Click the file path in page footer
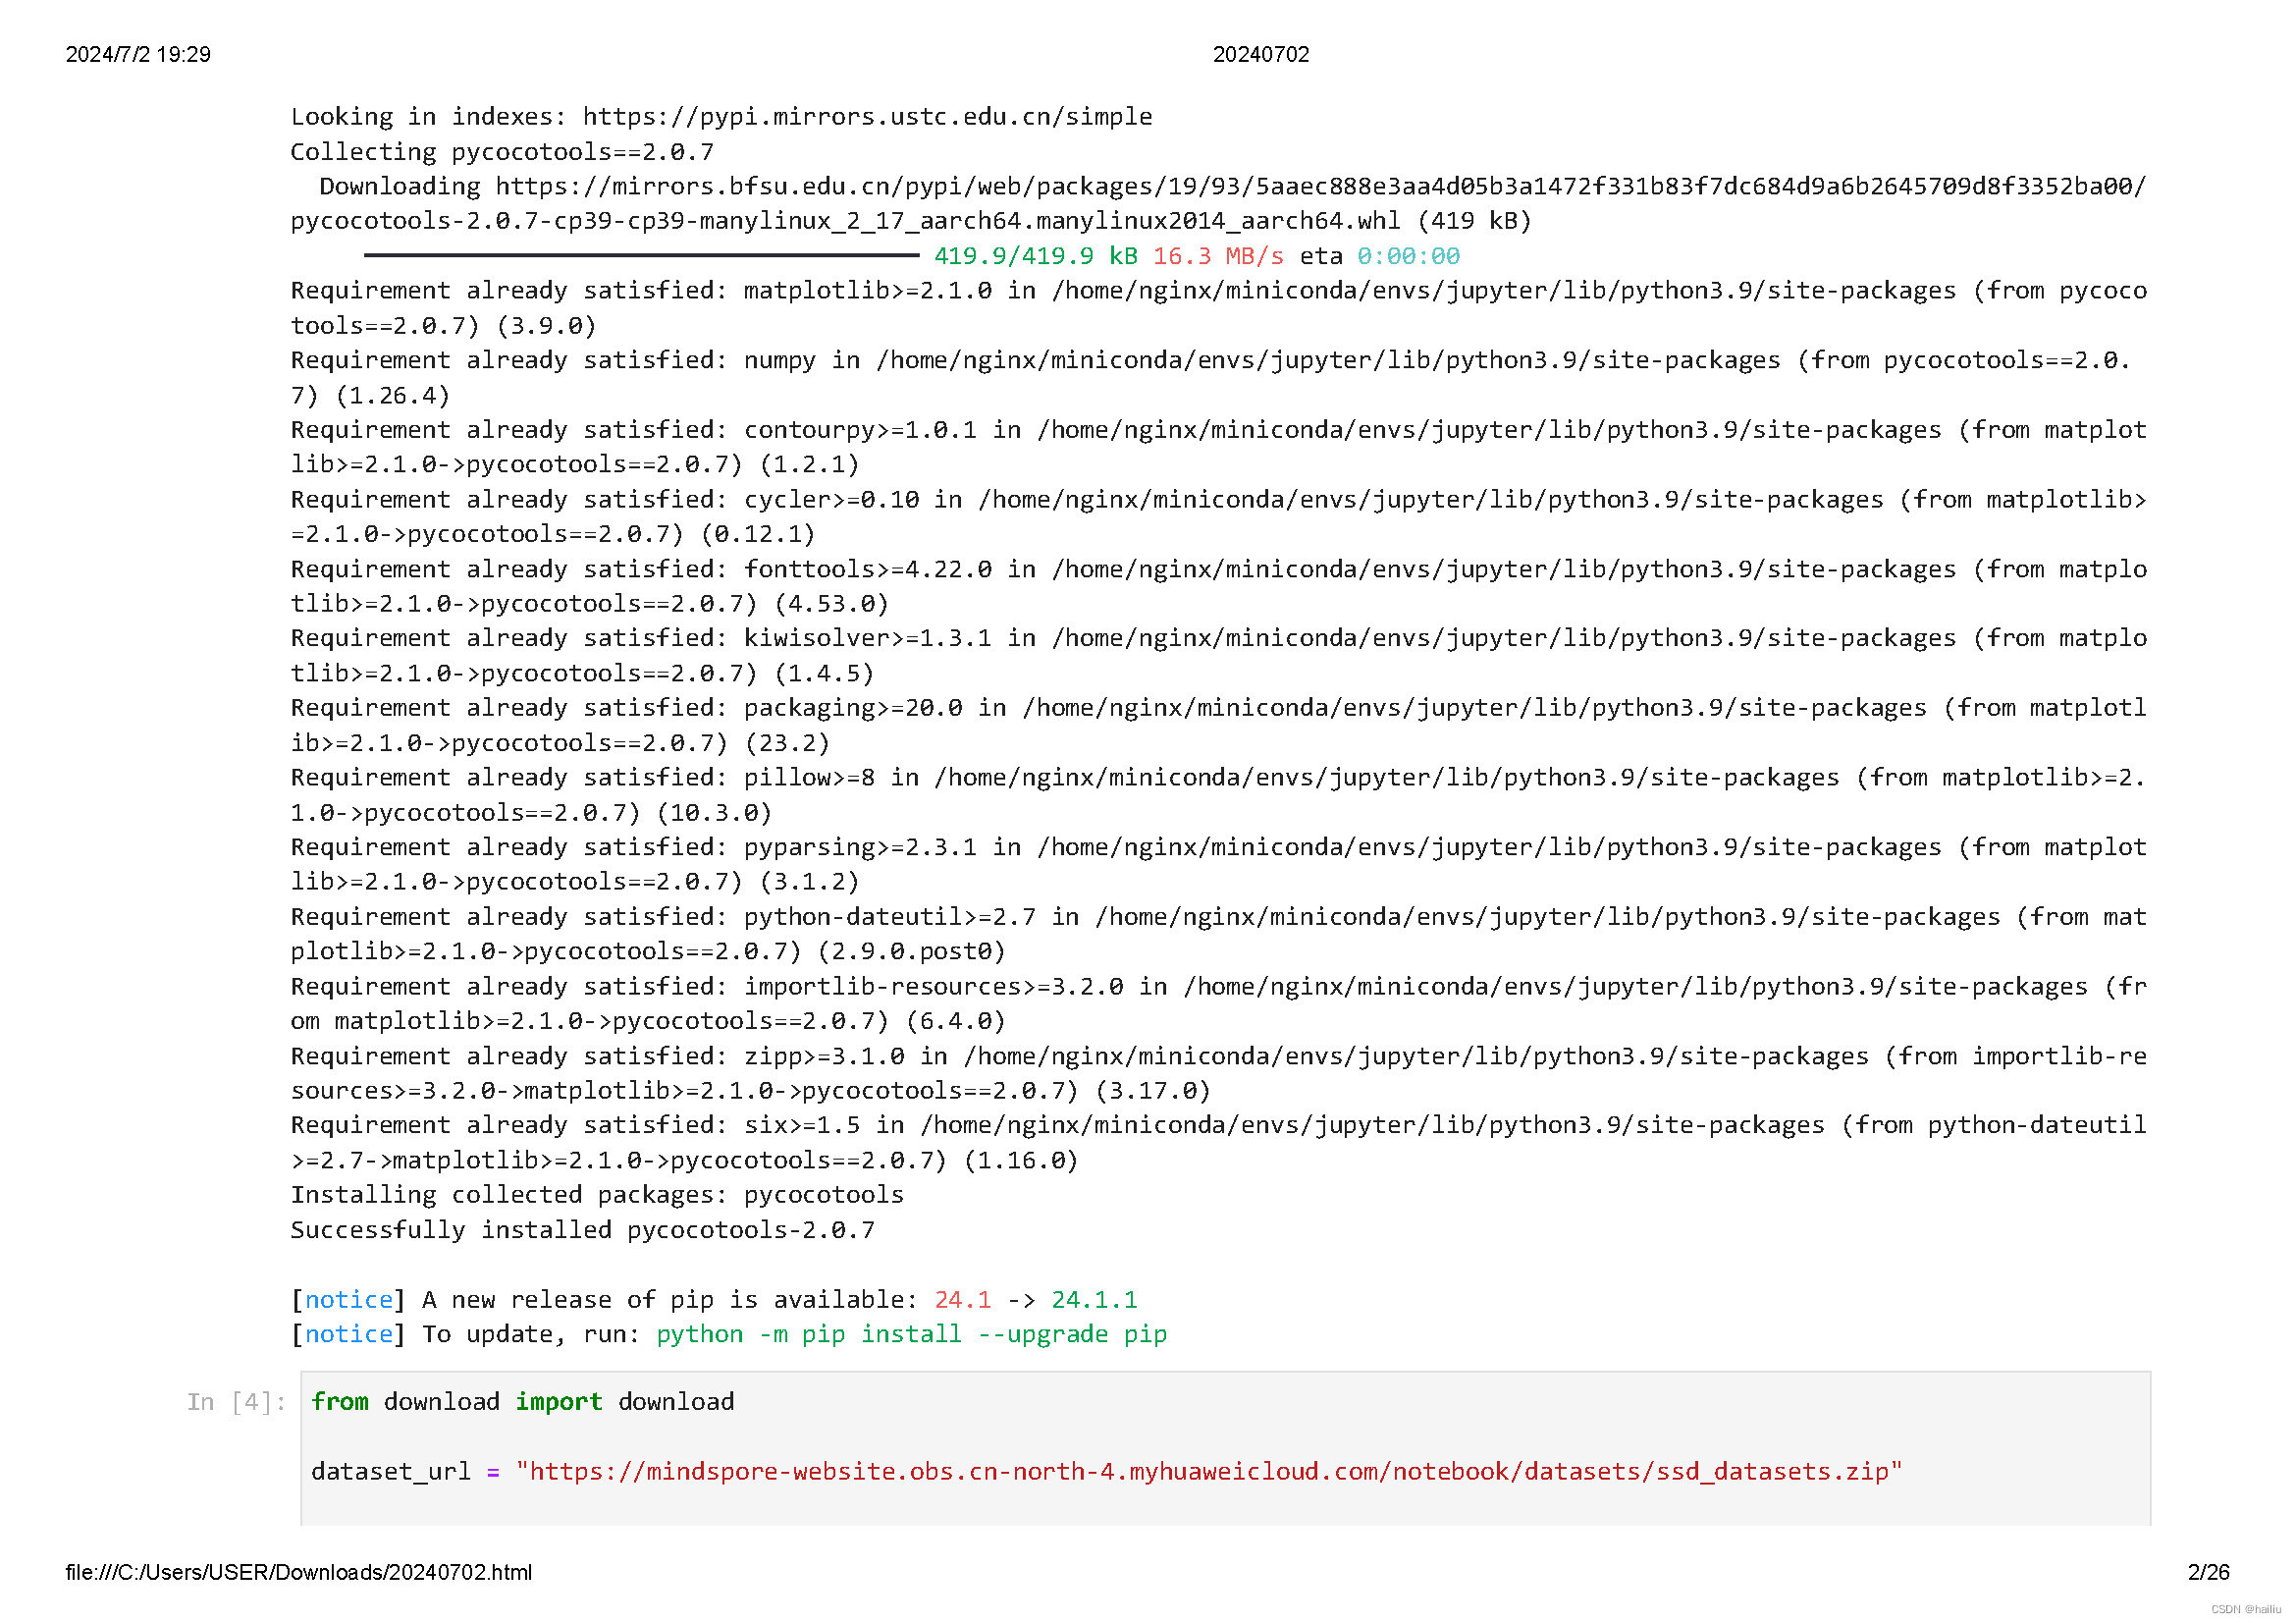 pos(299,1573)
